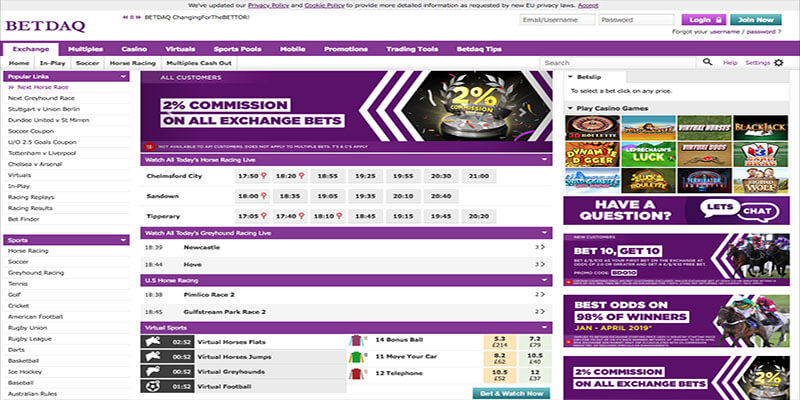Switch to the Exchange tab
This screenshot has width=800, height=400.
(31, 49)
